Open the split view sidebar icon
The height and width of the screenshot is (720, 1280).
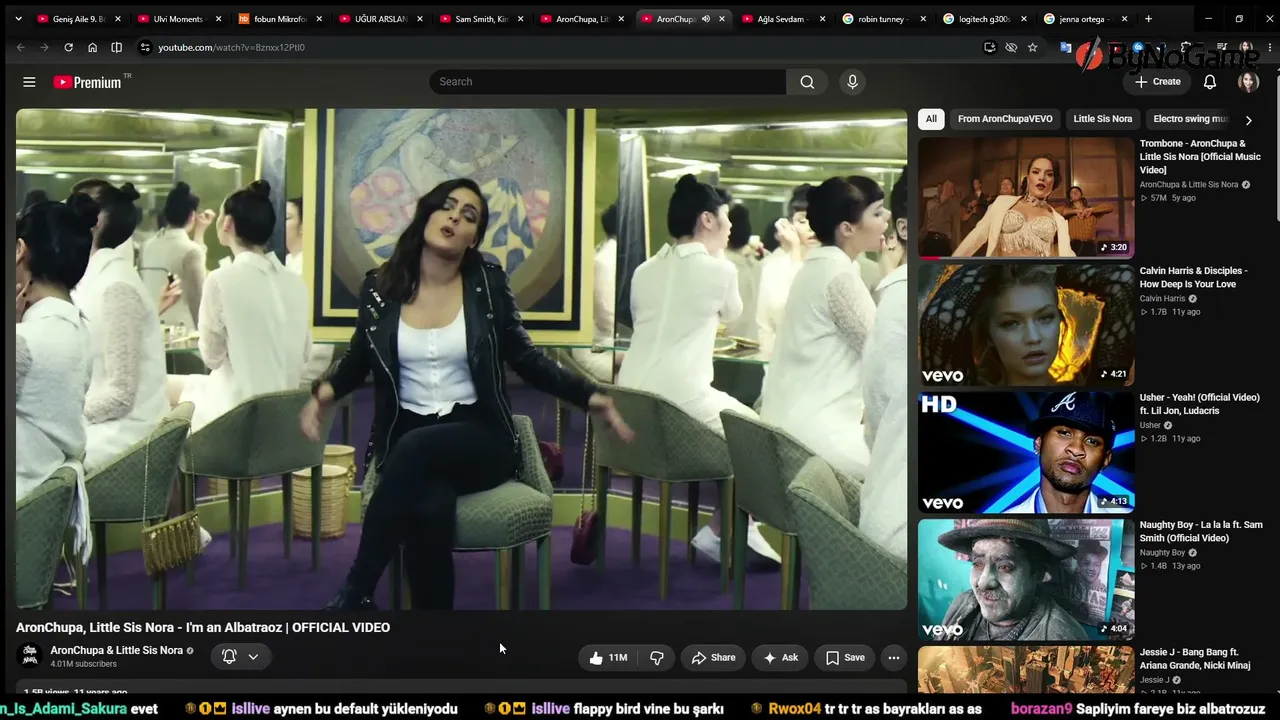(x=116, y=47)
